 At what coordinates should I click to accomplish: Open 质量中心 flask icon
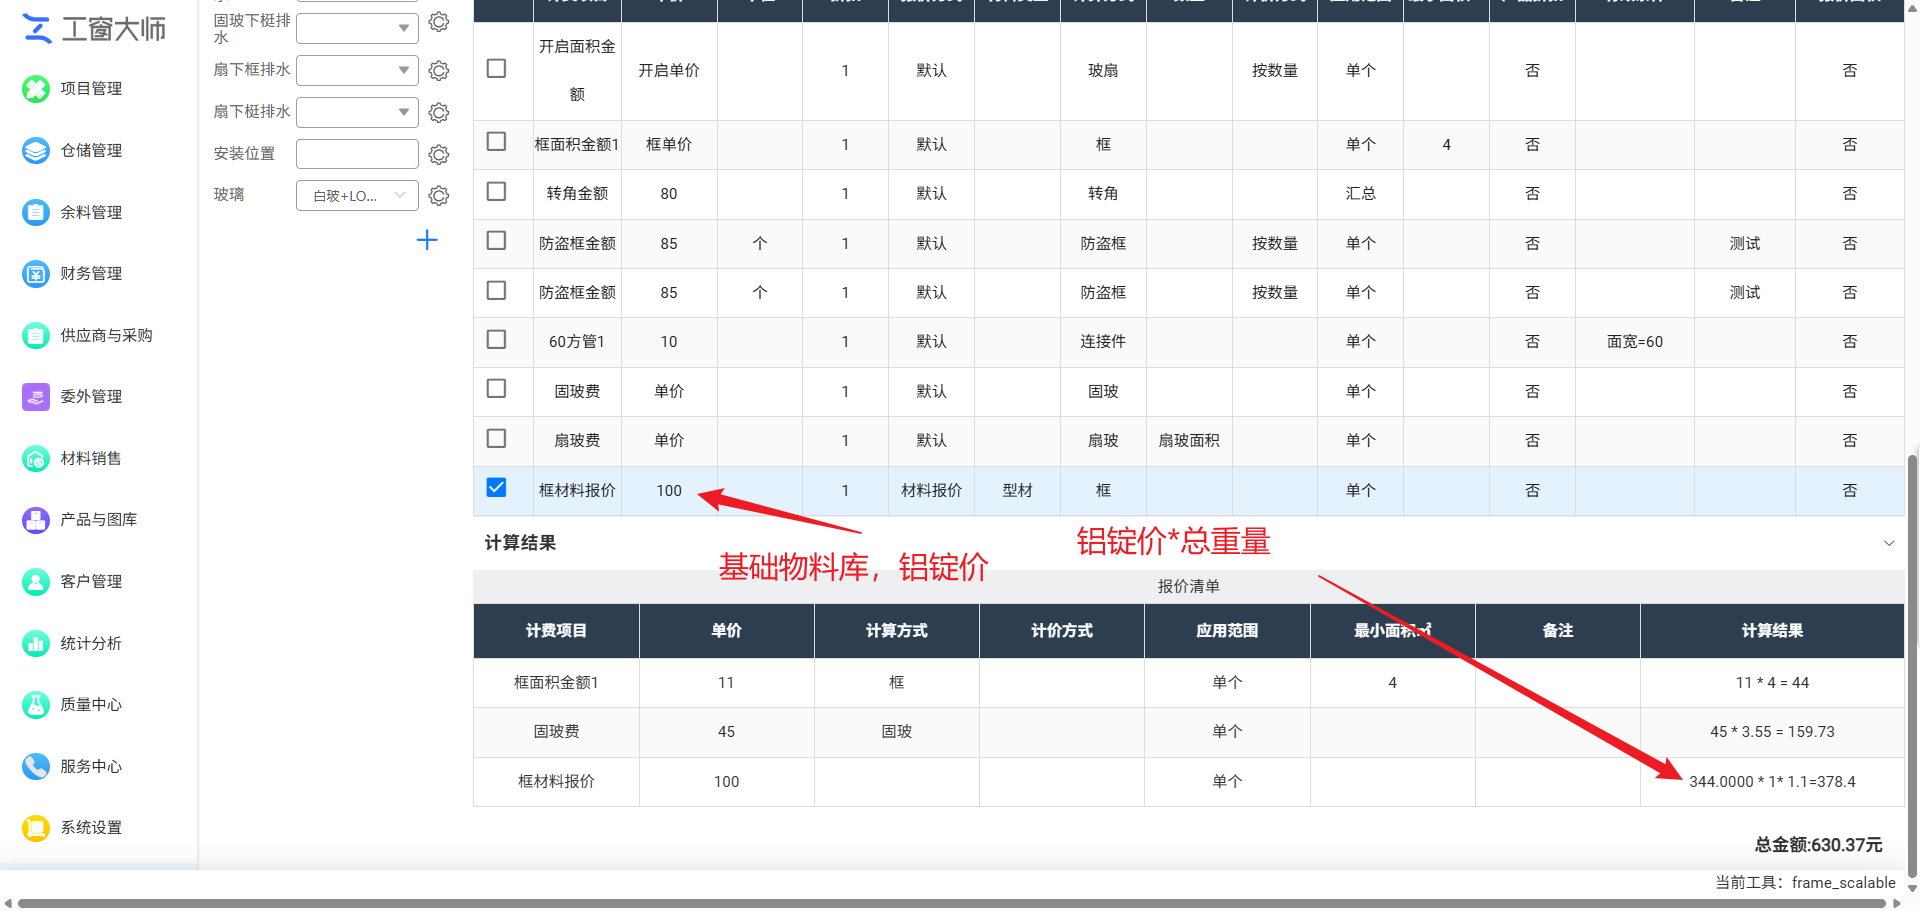(36, 705)
